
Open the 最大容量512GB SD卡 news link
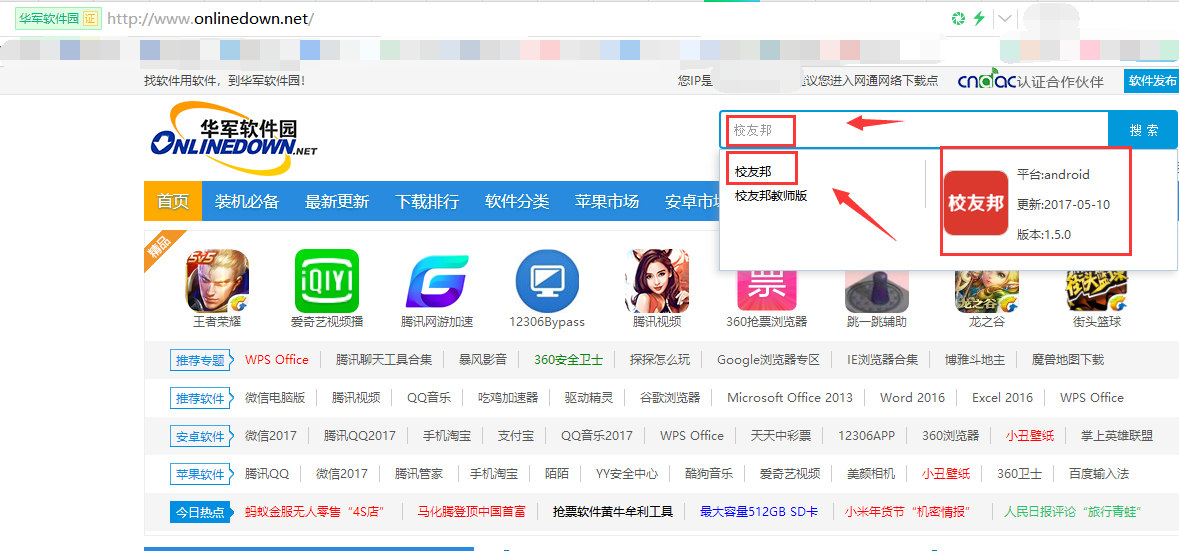pyautogui.click(x=759, y=512)
